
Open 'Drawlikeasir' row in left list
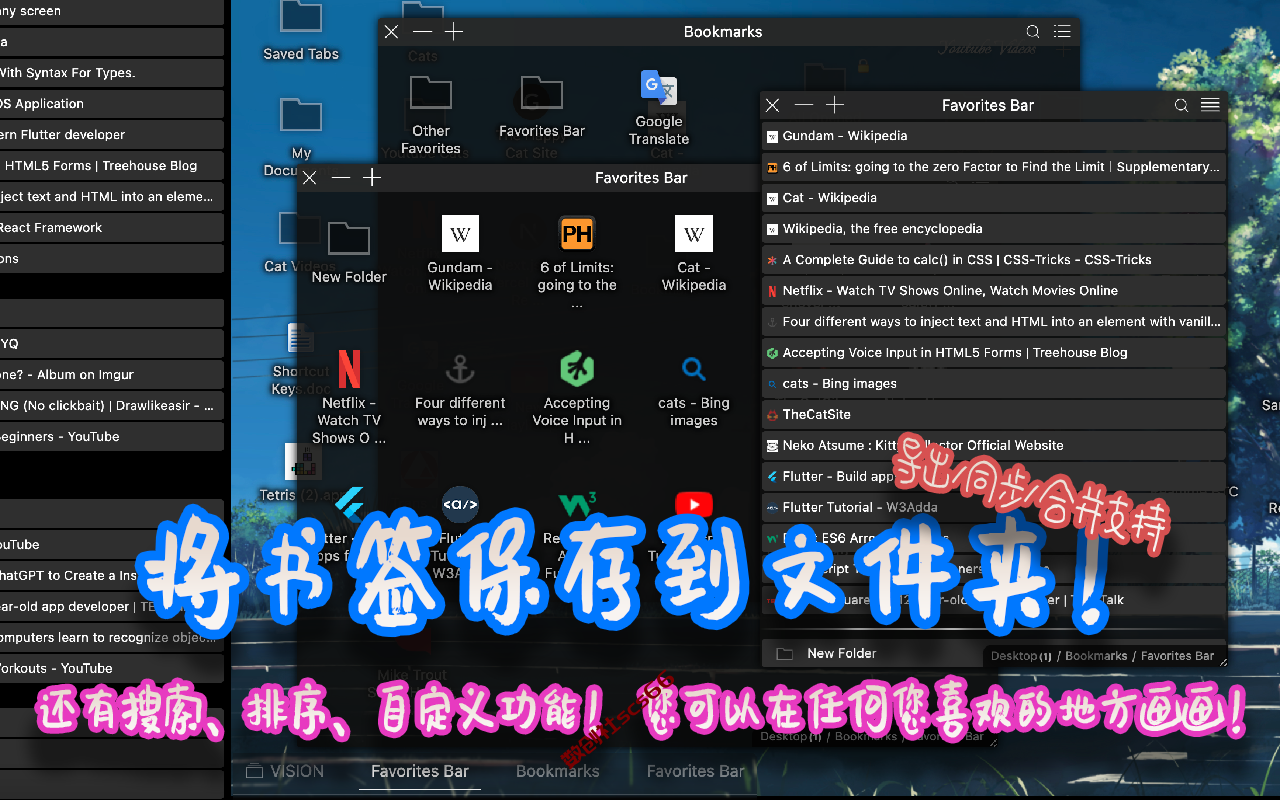coord(111,406)
